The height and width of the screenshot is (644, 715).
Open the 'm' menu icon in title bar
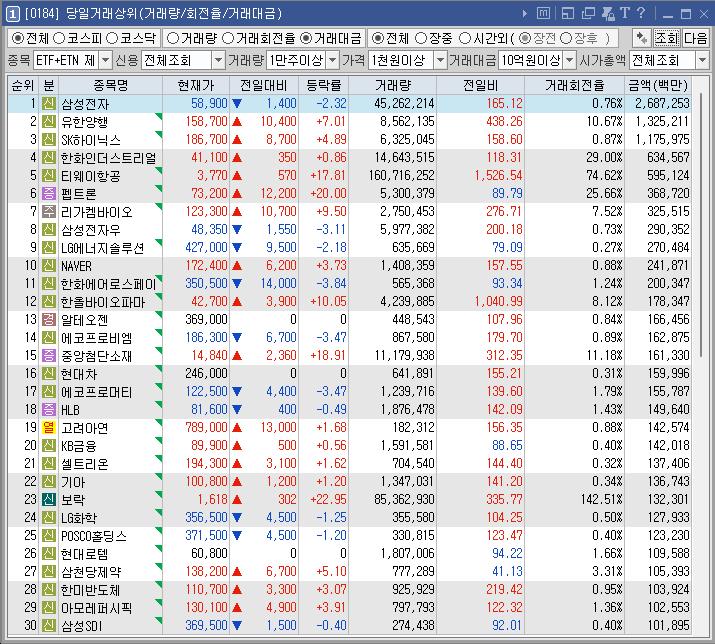pyautogui.click(x=543, y=14)
